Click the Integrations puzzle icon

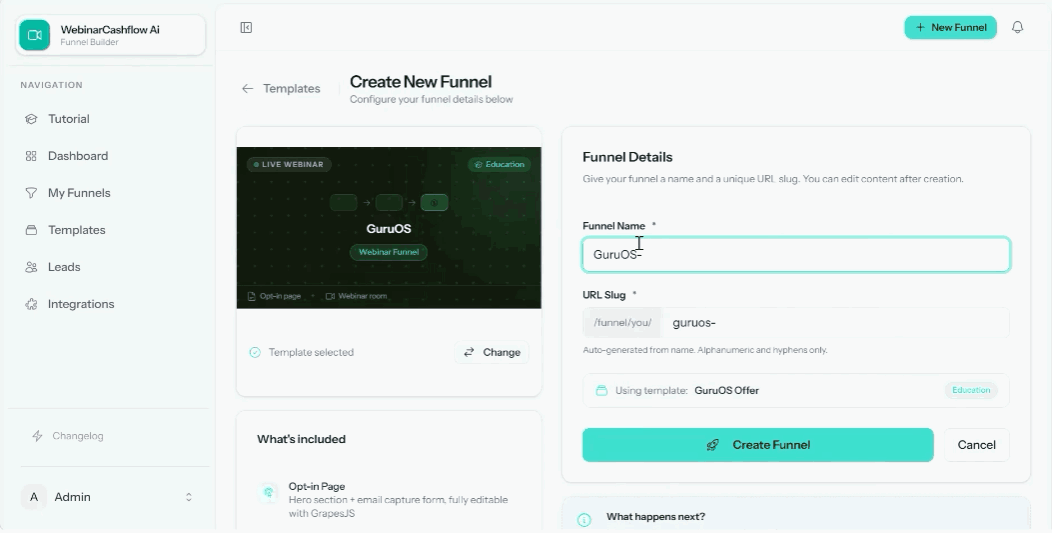point(31,304)
